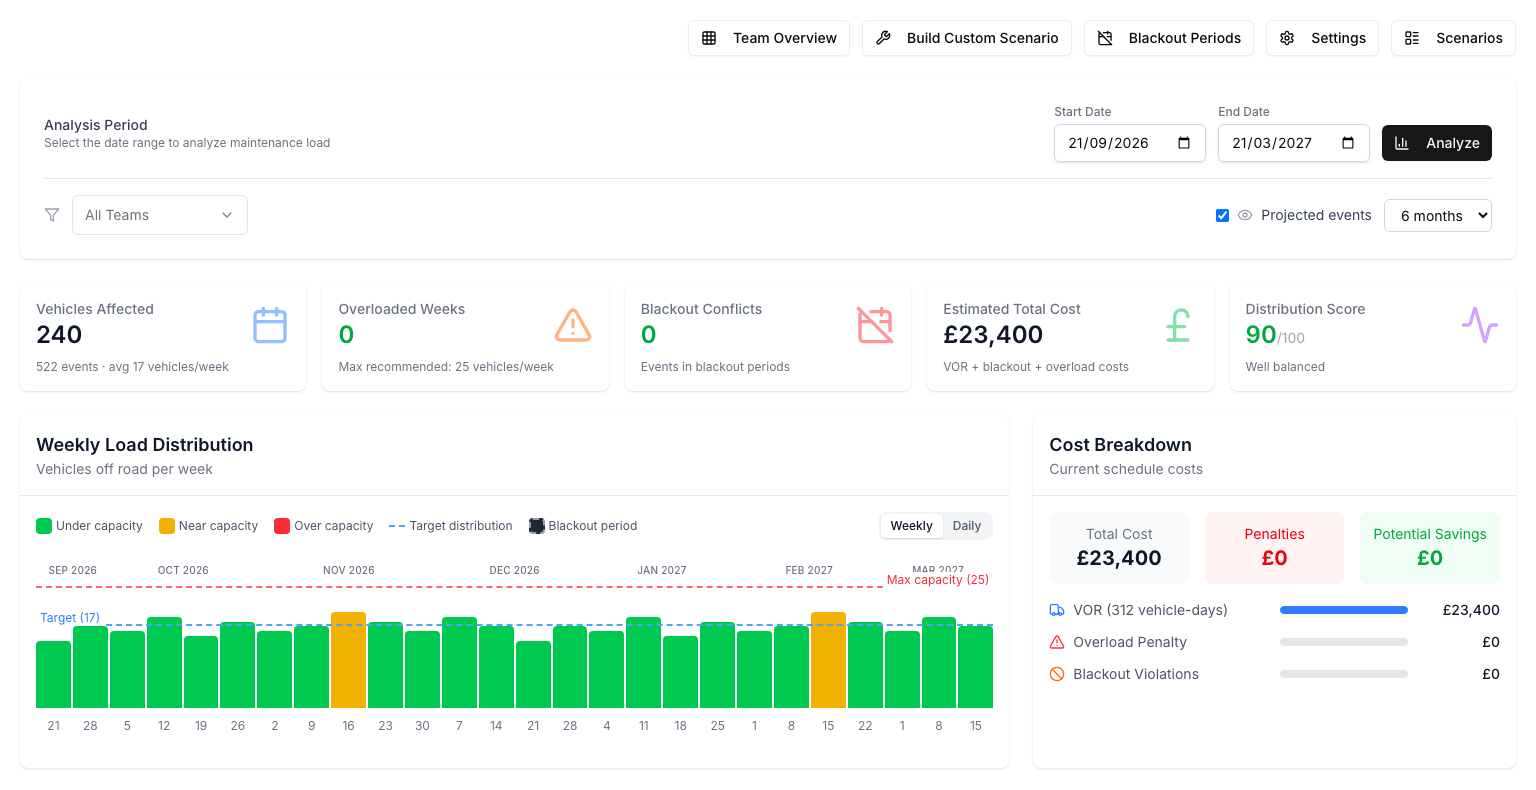
Task: Click the prohibited icon beside Blackout Violations
Action: pyautogui.click(x=1057, y=674)
